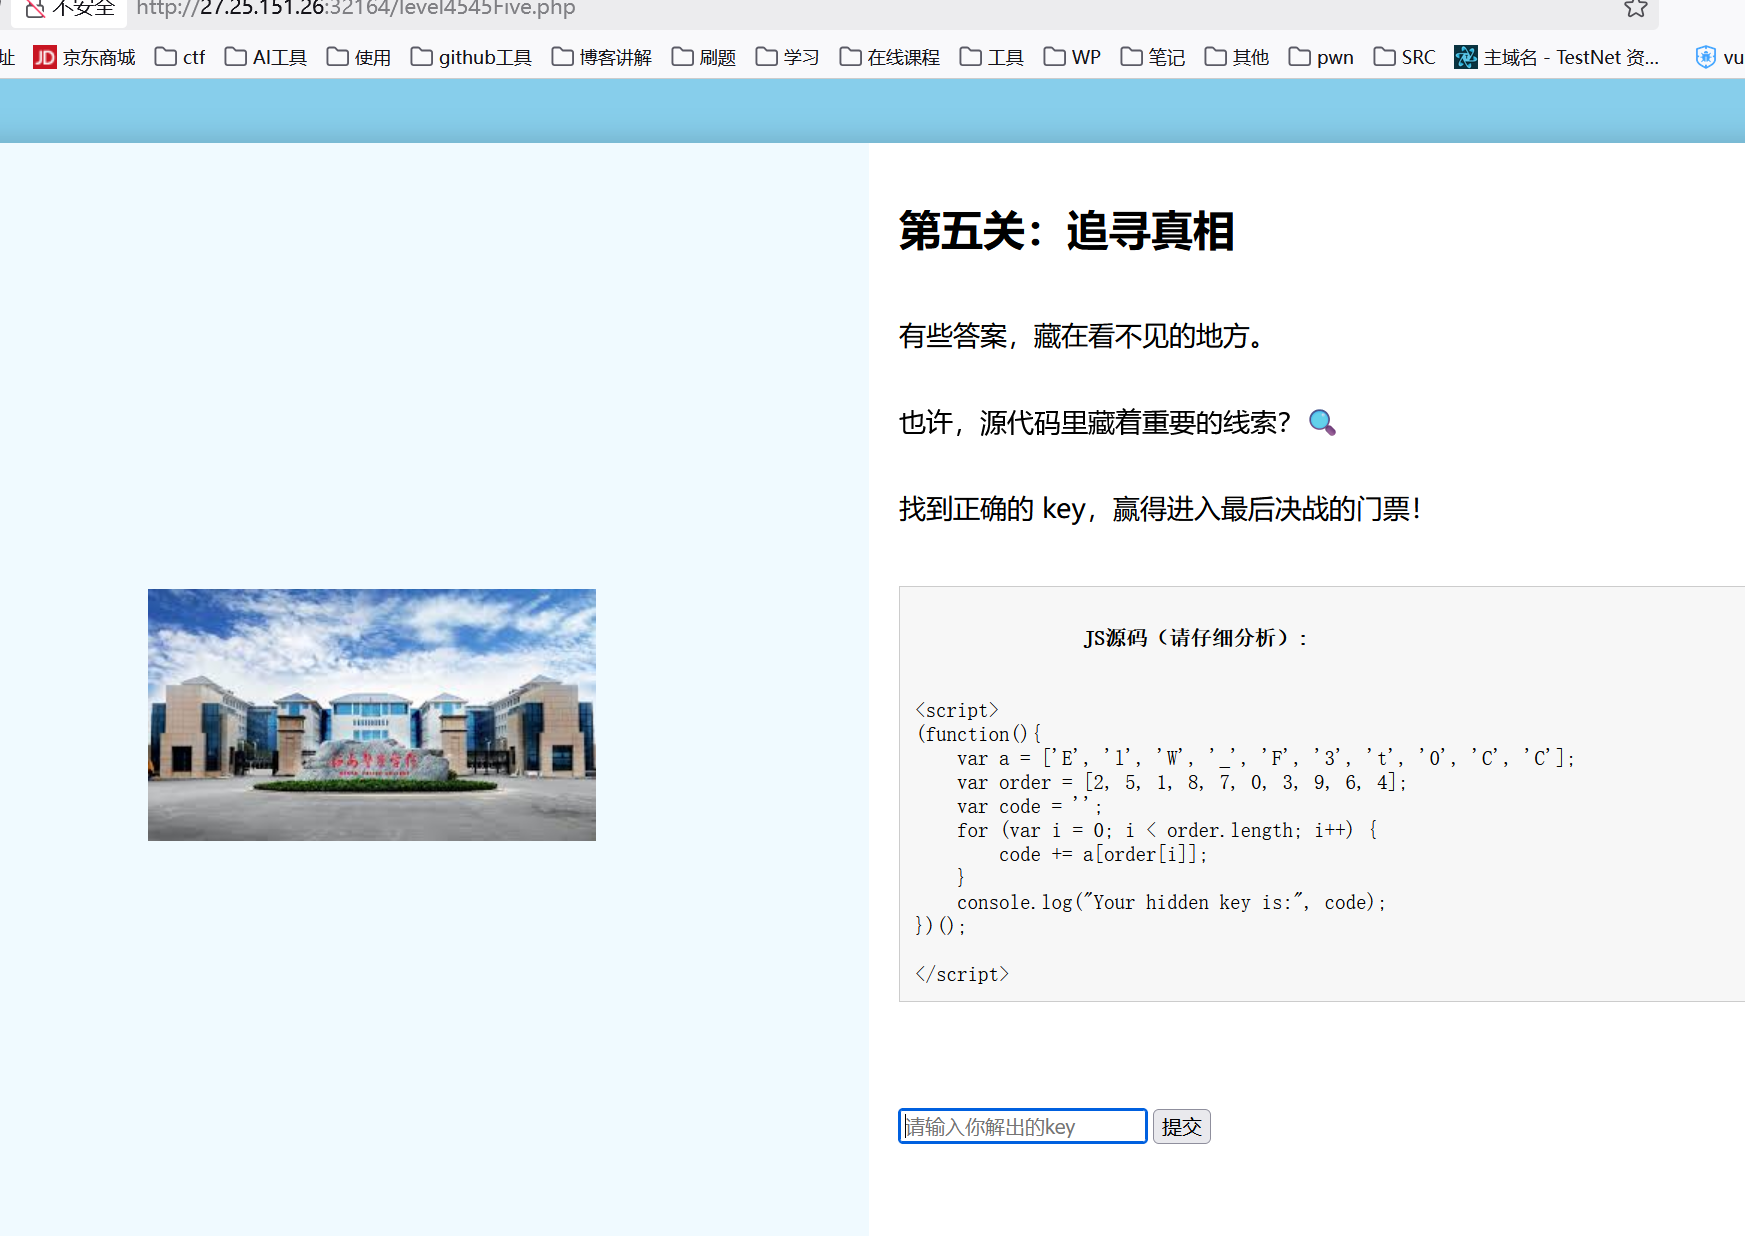The width and height of the screenshot is (1745, 1236).
Task: Click the not-secure site warning icon
Action: tap(35, 8)
